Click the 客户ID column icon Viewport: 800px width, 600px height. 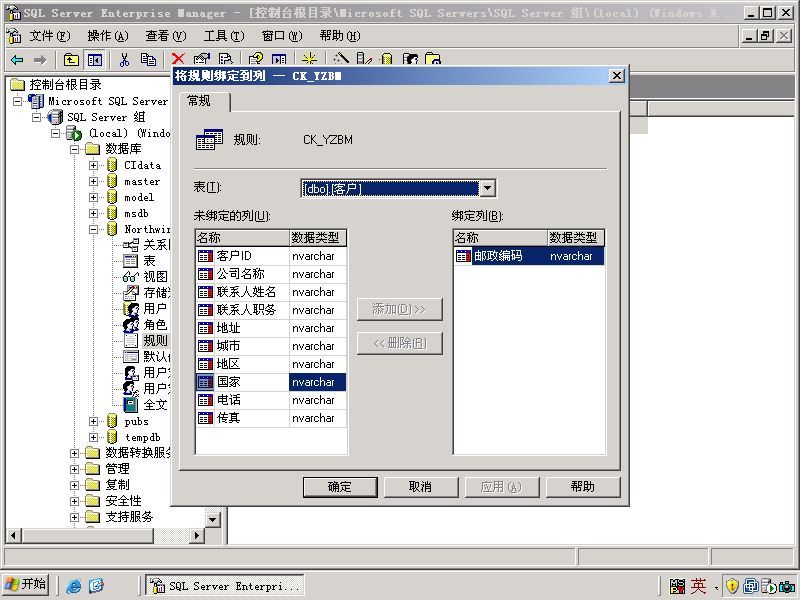(205, 256)
